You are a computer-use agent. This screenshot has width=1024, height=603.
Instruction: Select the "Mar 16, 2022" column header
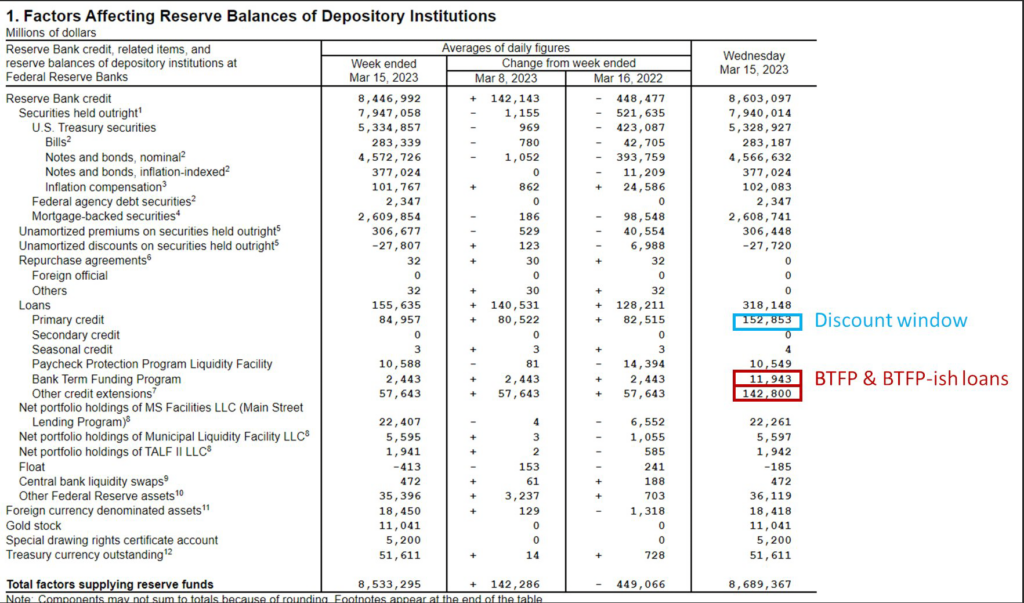(x=627, y=78)
